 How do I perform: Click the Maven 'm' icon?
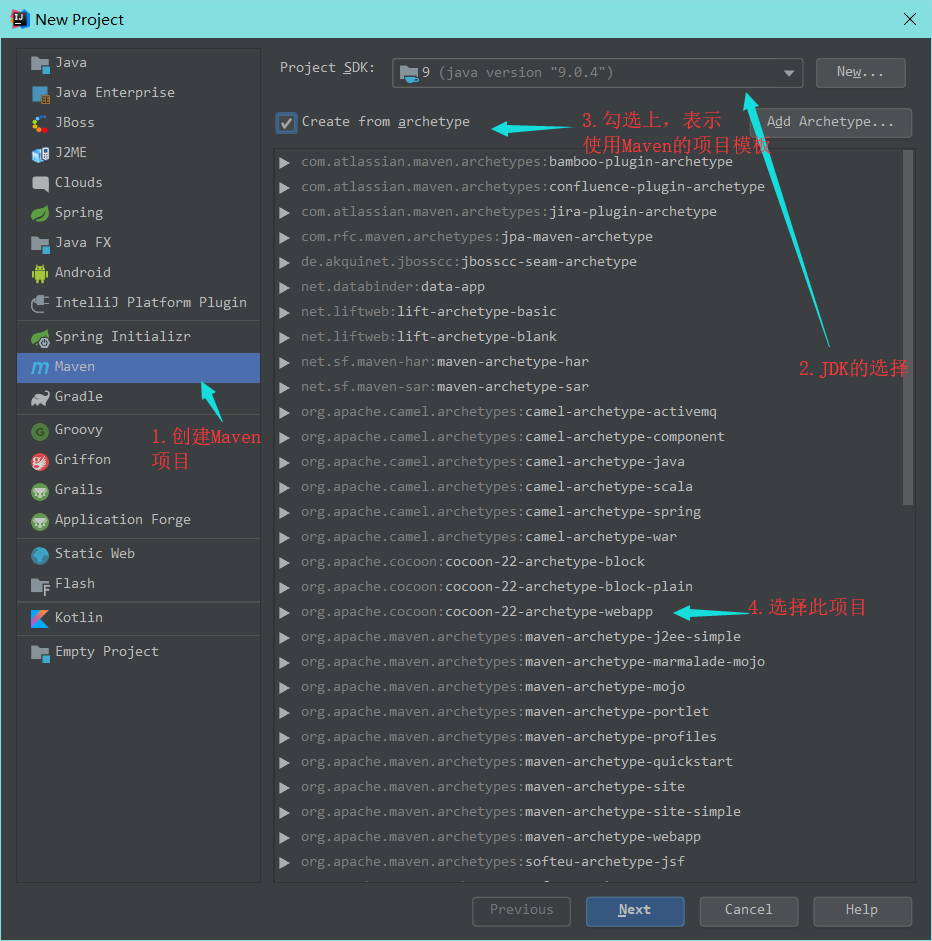pyautogui.click(x=40, y=367)
